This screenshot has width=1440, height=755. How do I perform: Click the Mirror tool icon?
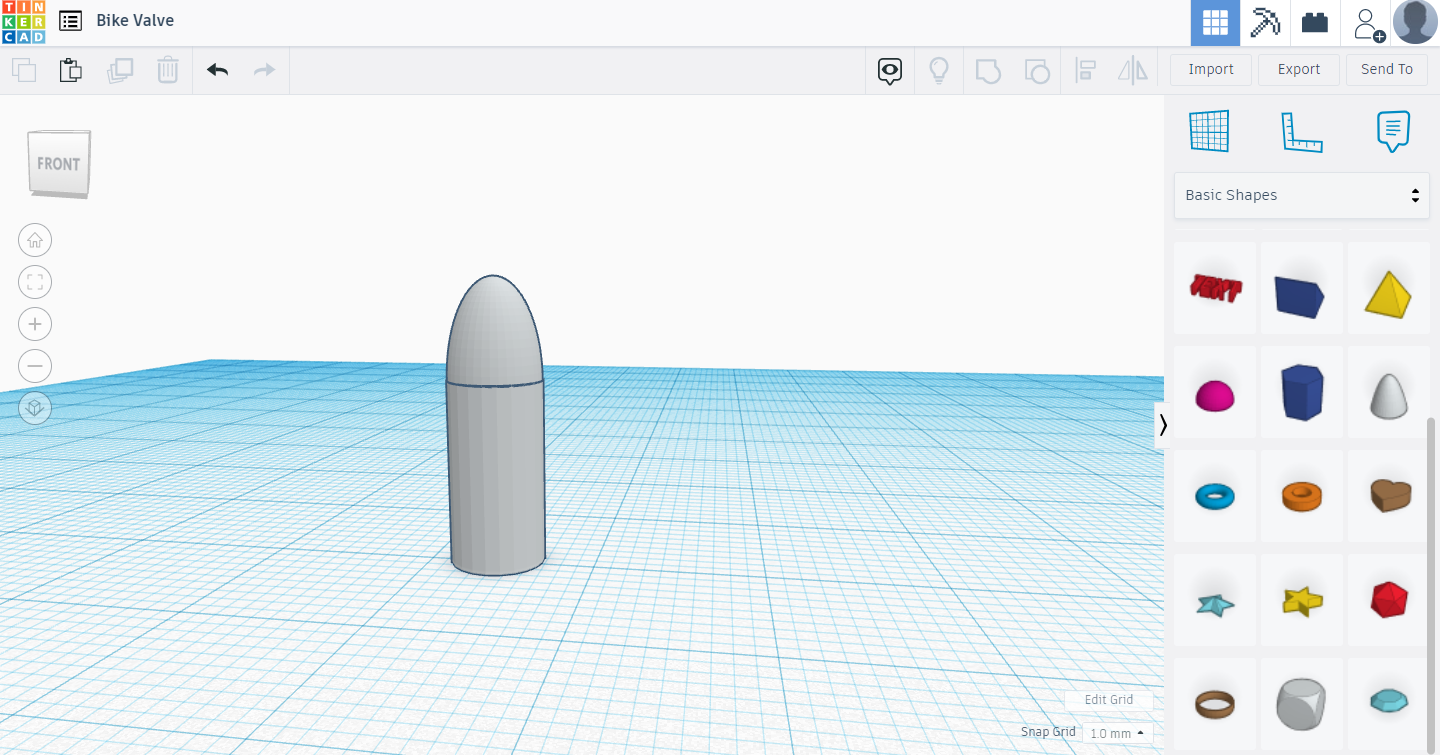coord(1133,70)
